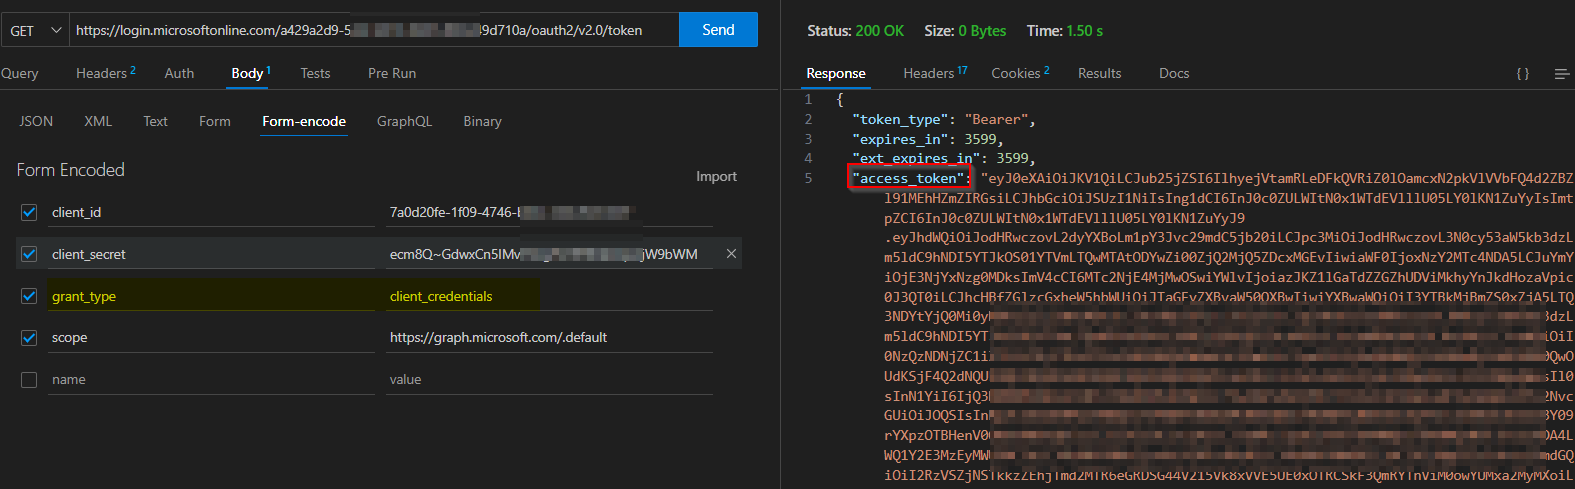Image resolution: width=1575 pixels, height=489 pixels.
Task: Uncheck the client_id parameter checkbox
Action: pos(29,212)
